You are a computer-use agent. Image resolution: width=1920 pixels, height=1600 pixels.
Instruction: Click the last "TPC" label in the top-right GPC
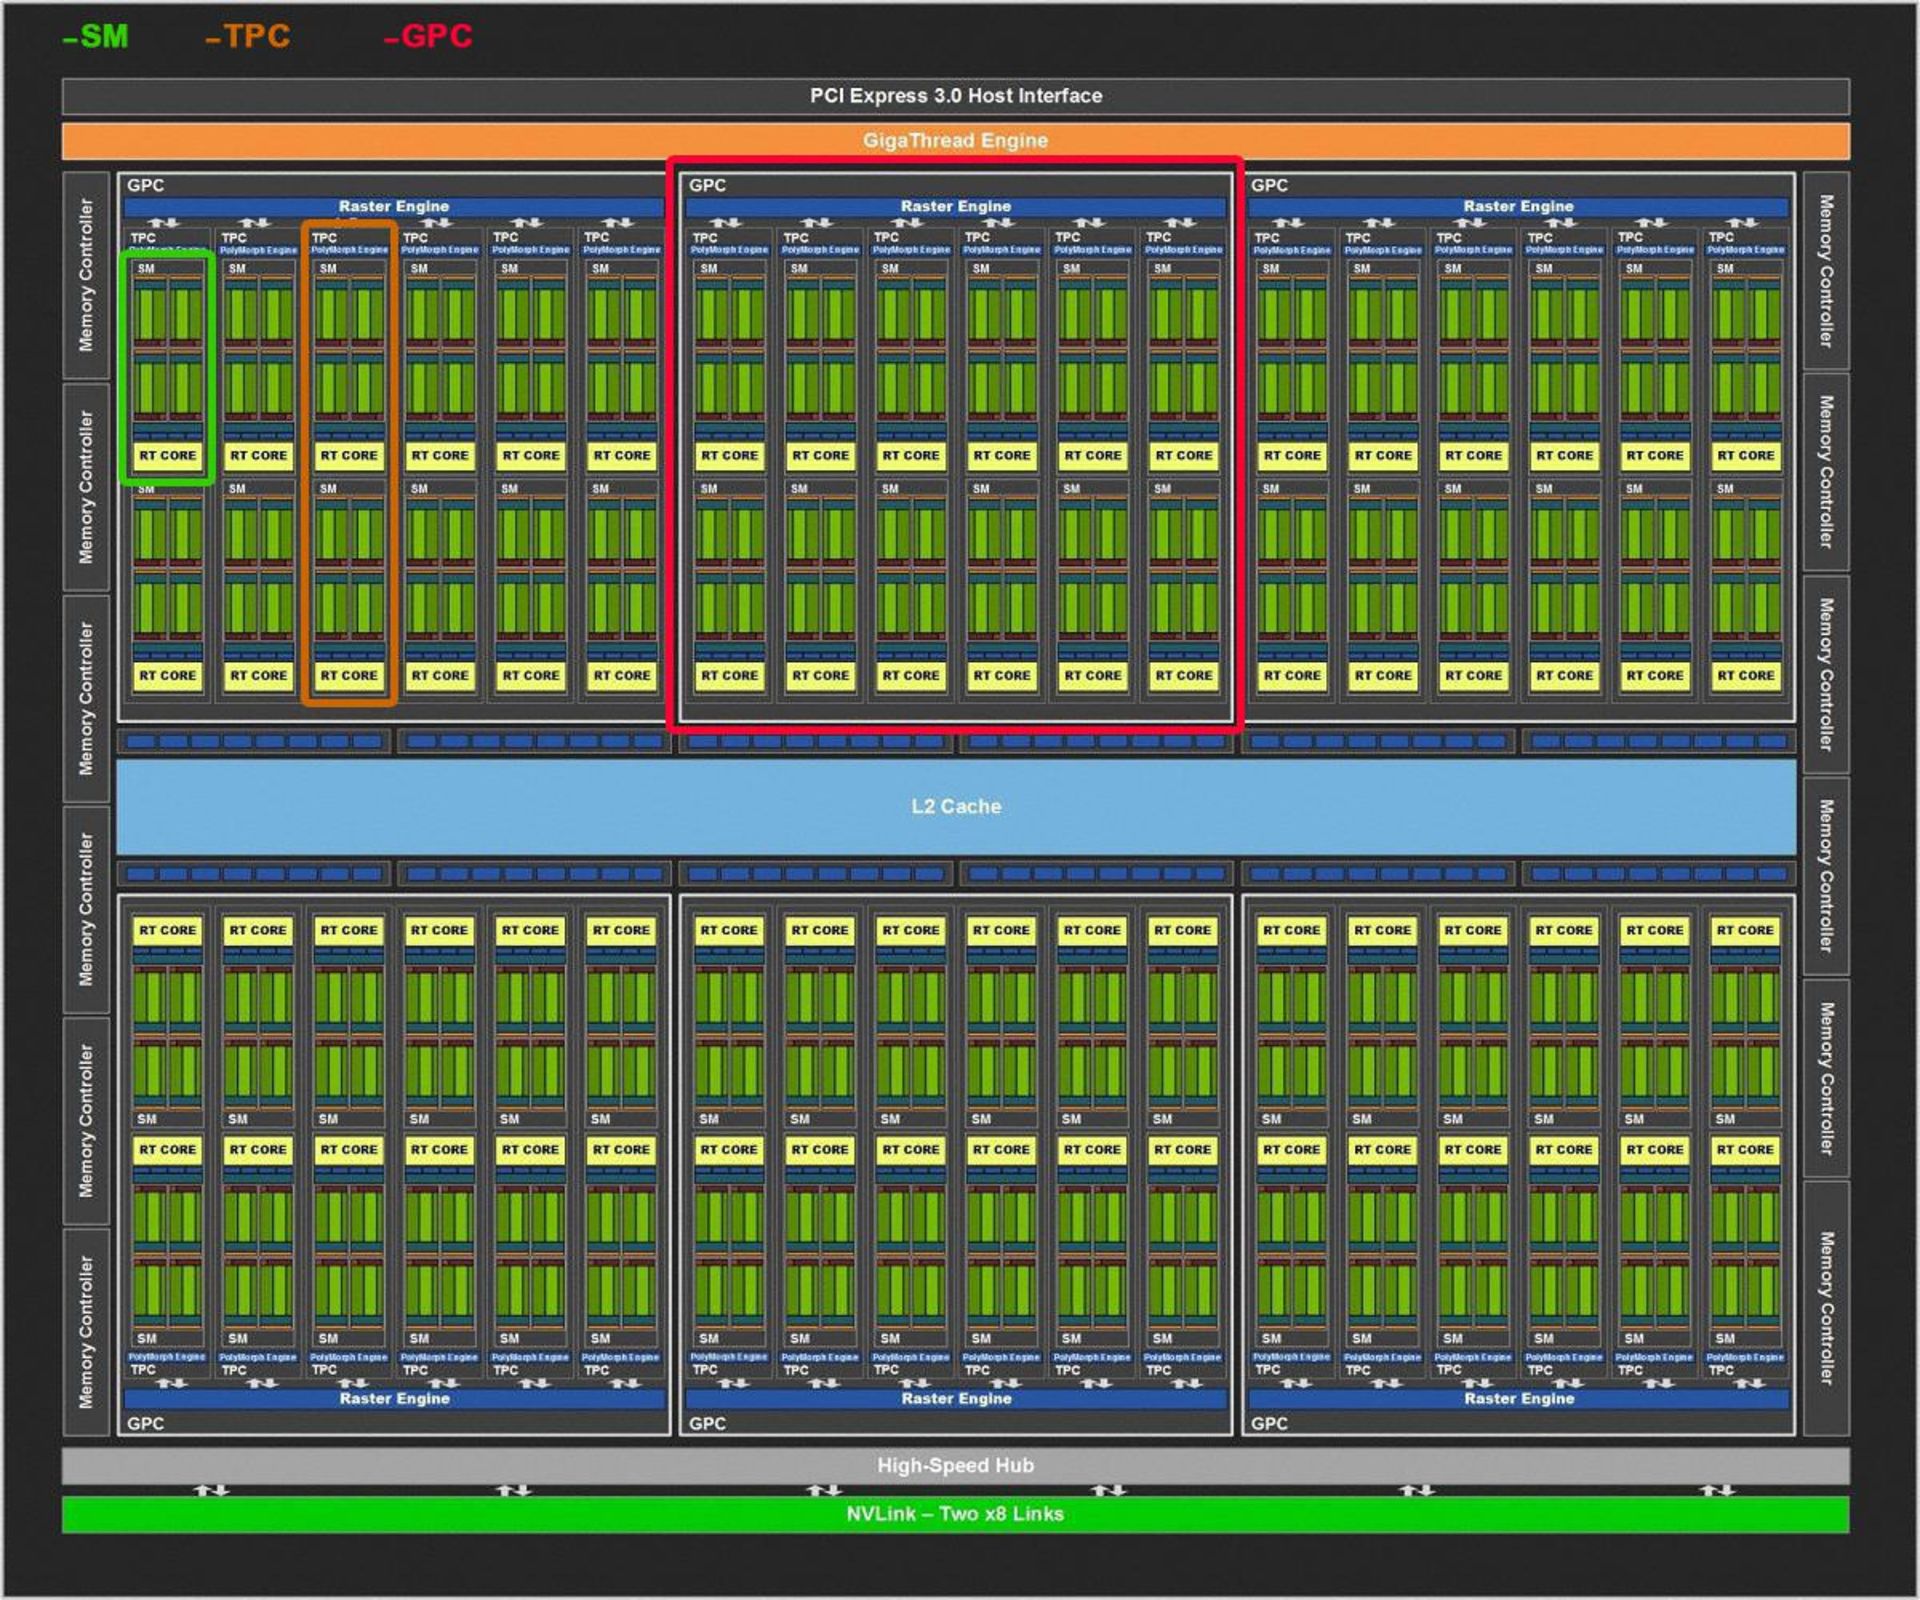(x=1721, y=238)
